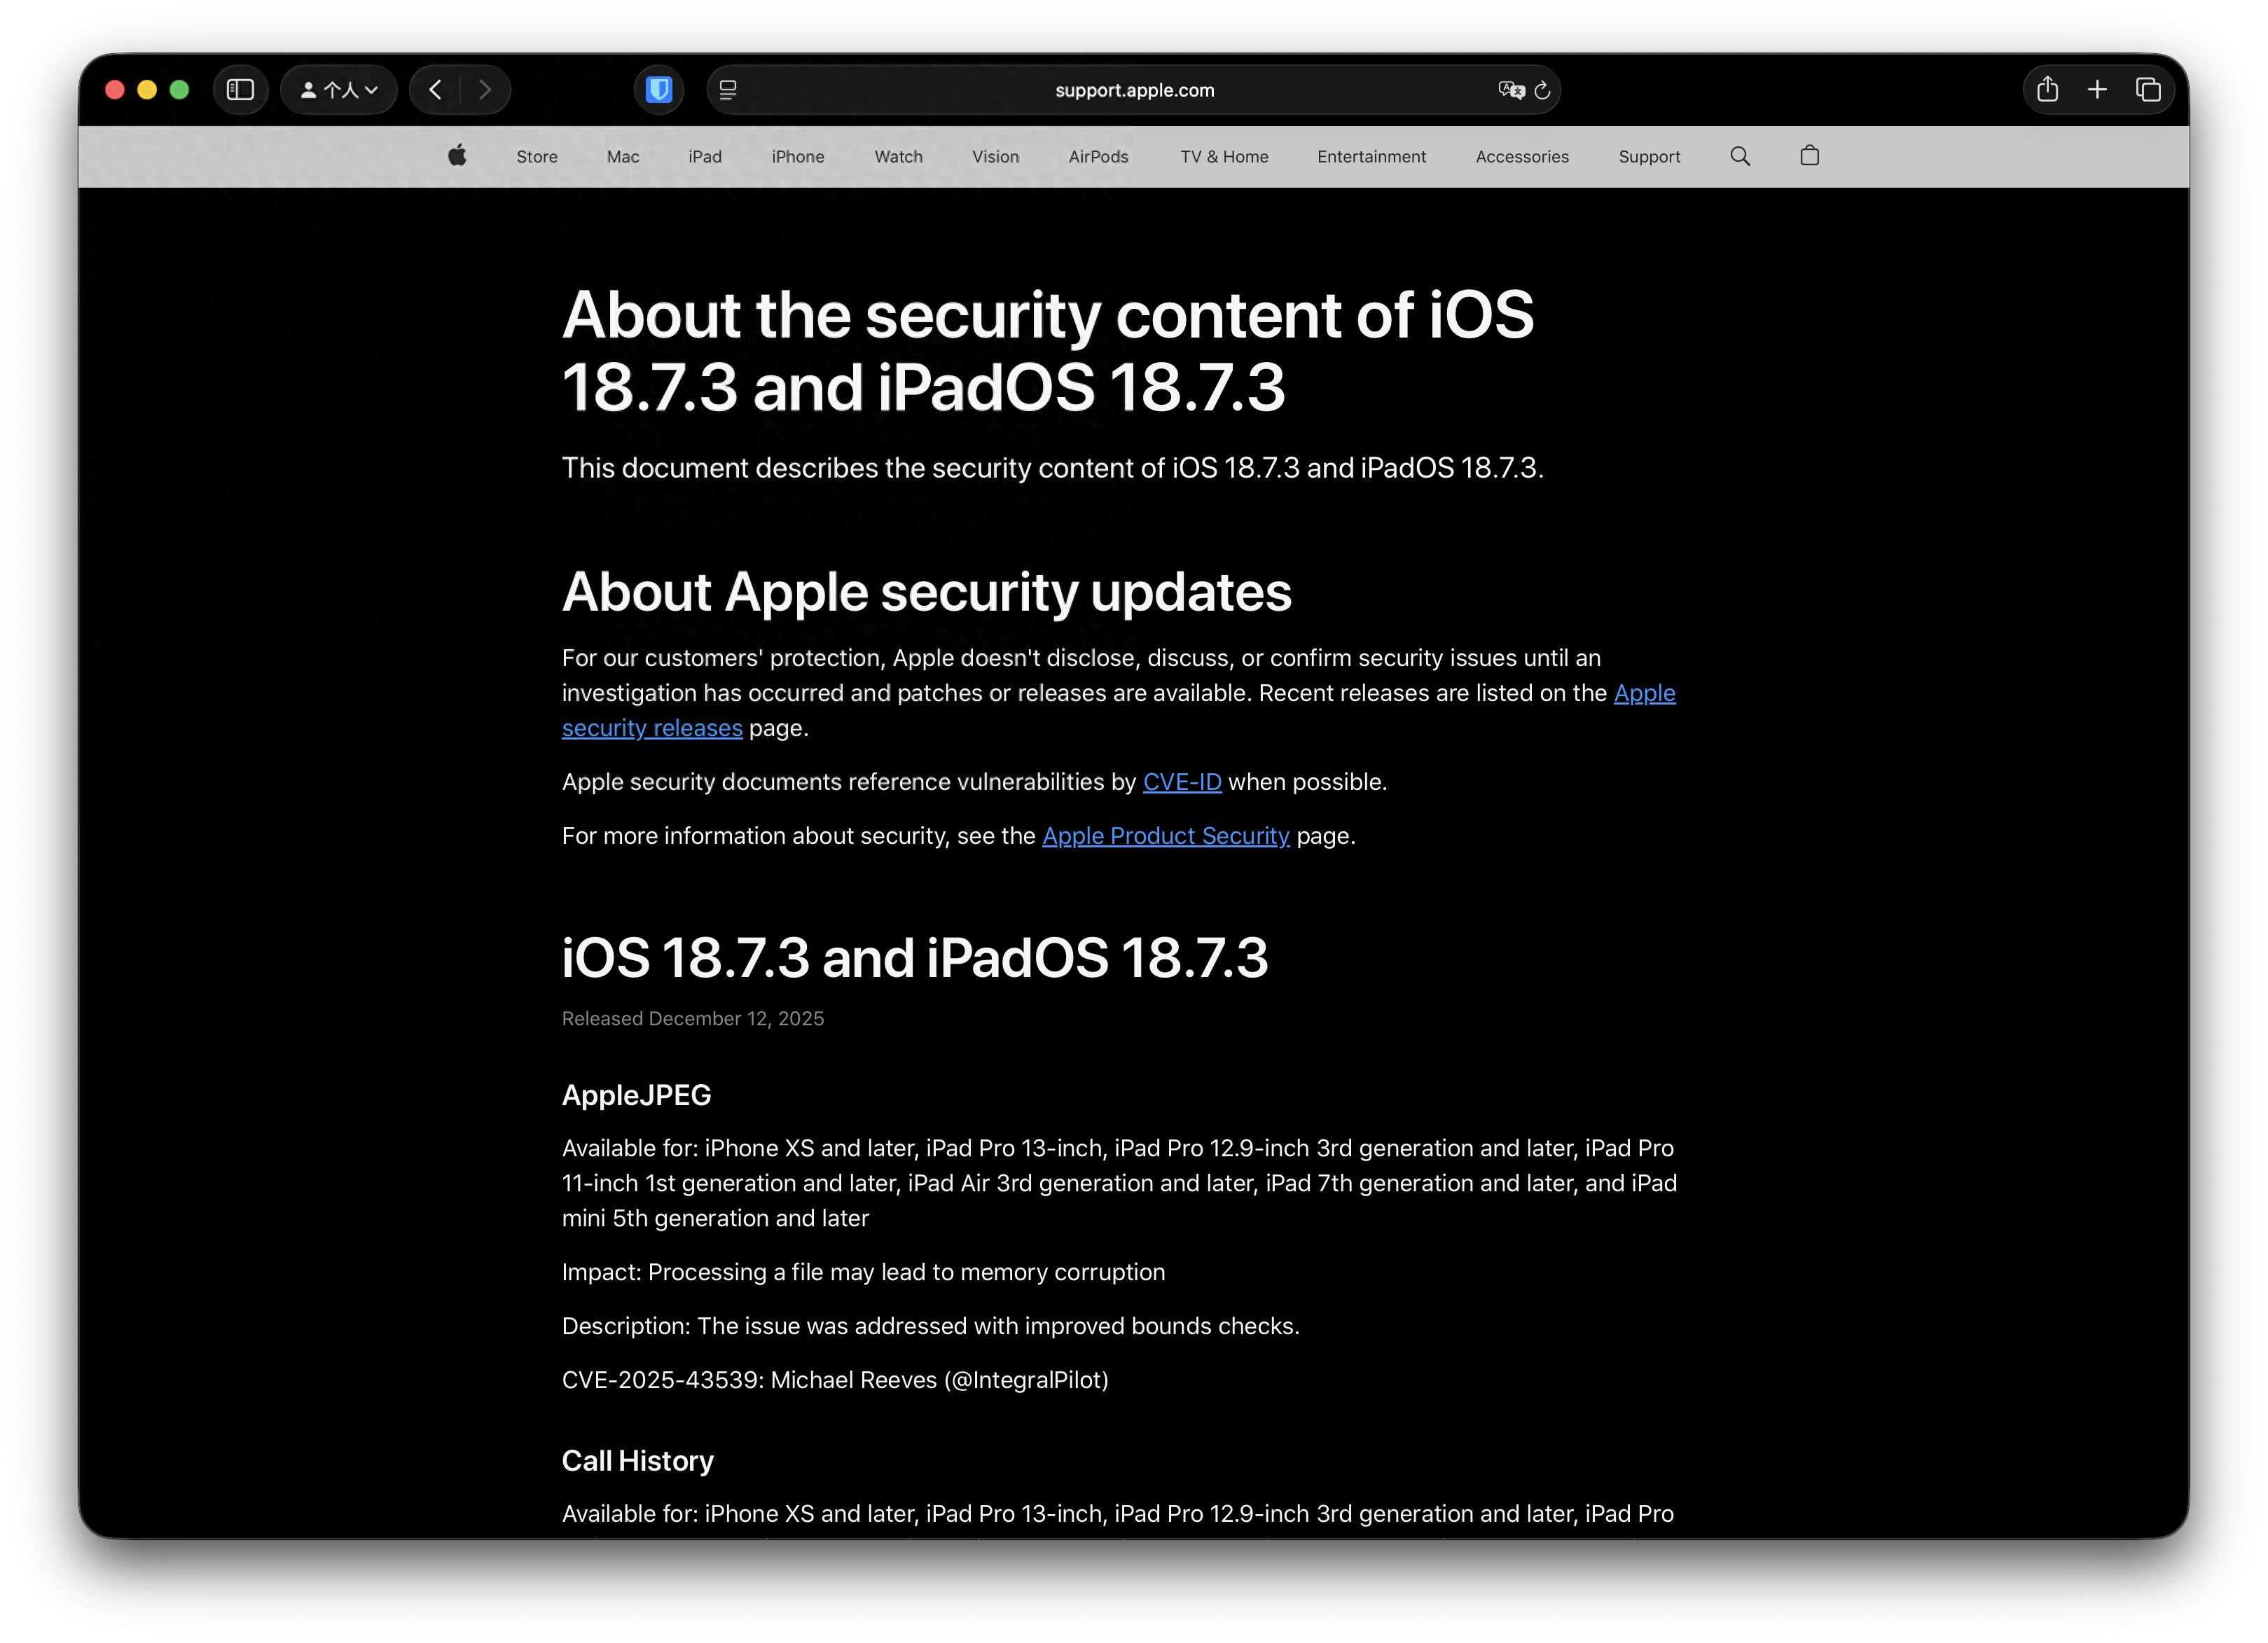Reload the current page
This screenshot has width=2268, height=1643.
pos(1542,90)
